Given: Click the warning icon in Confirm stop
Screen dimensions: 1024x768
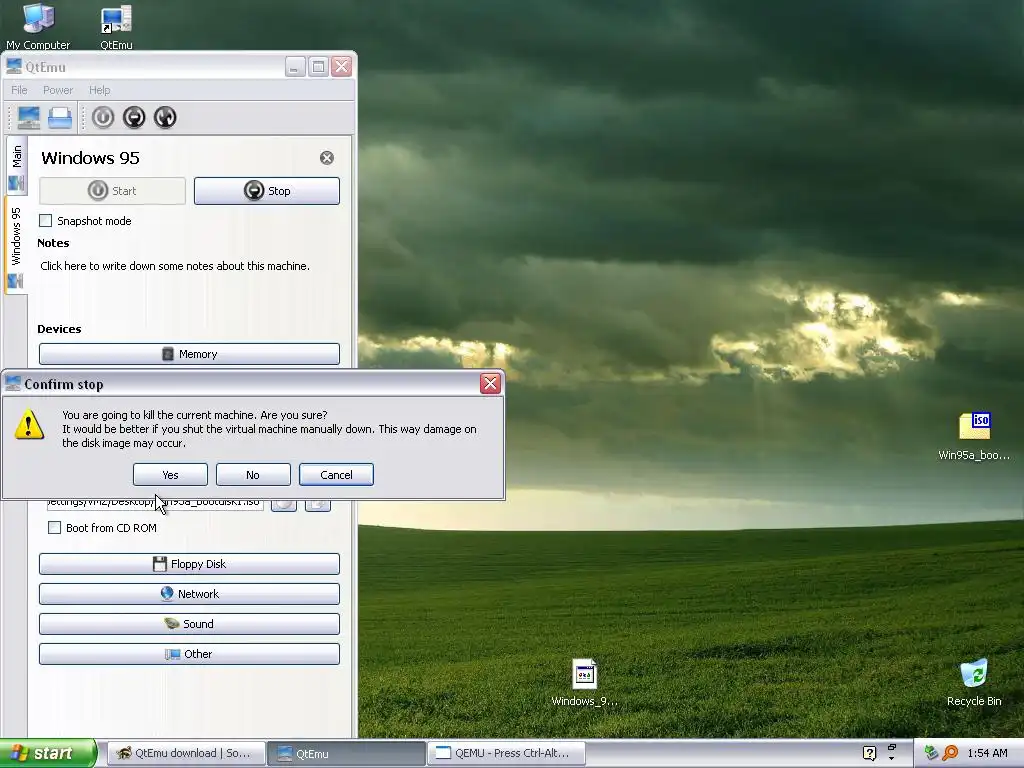Looking at the screenshot, I should coord(29,424).
